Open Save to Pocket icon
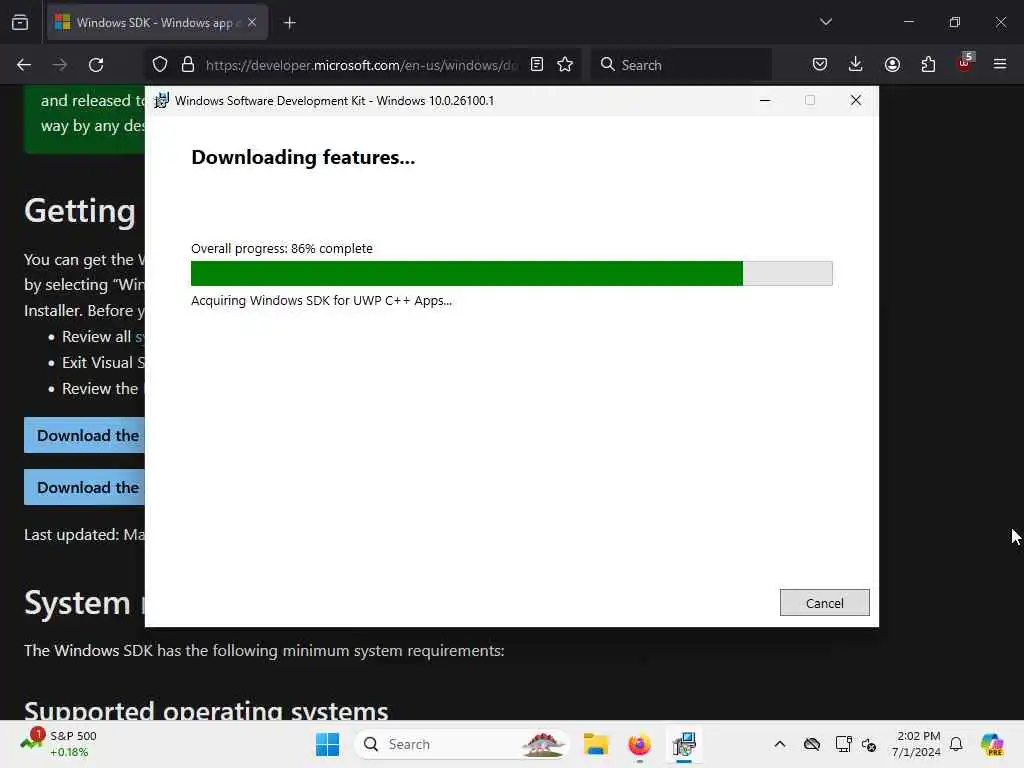The height and width of the screenshot is (768, 1024). pyautogui.click(x=820, y=65)
